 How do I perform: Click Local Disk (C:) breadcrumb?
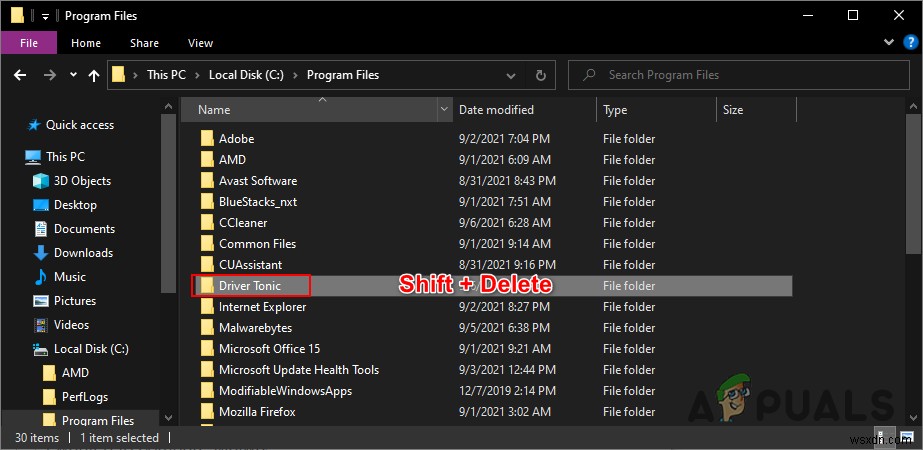click(247, 75)
